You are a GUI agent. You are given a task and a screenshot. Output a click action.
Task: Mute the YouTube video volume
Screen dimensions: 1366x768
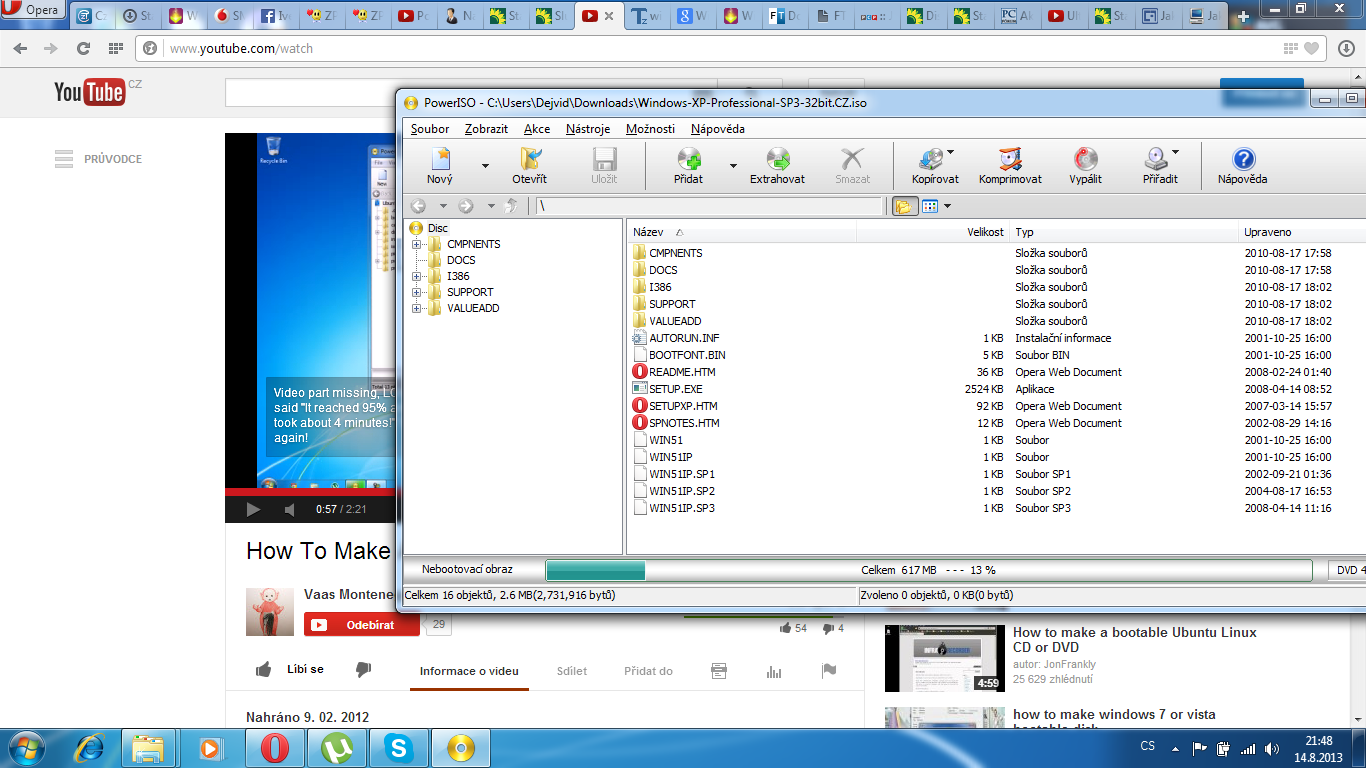tap(289, 510)
